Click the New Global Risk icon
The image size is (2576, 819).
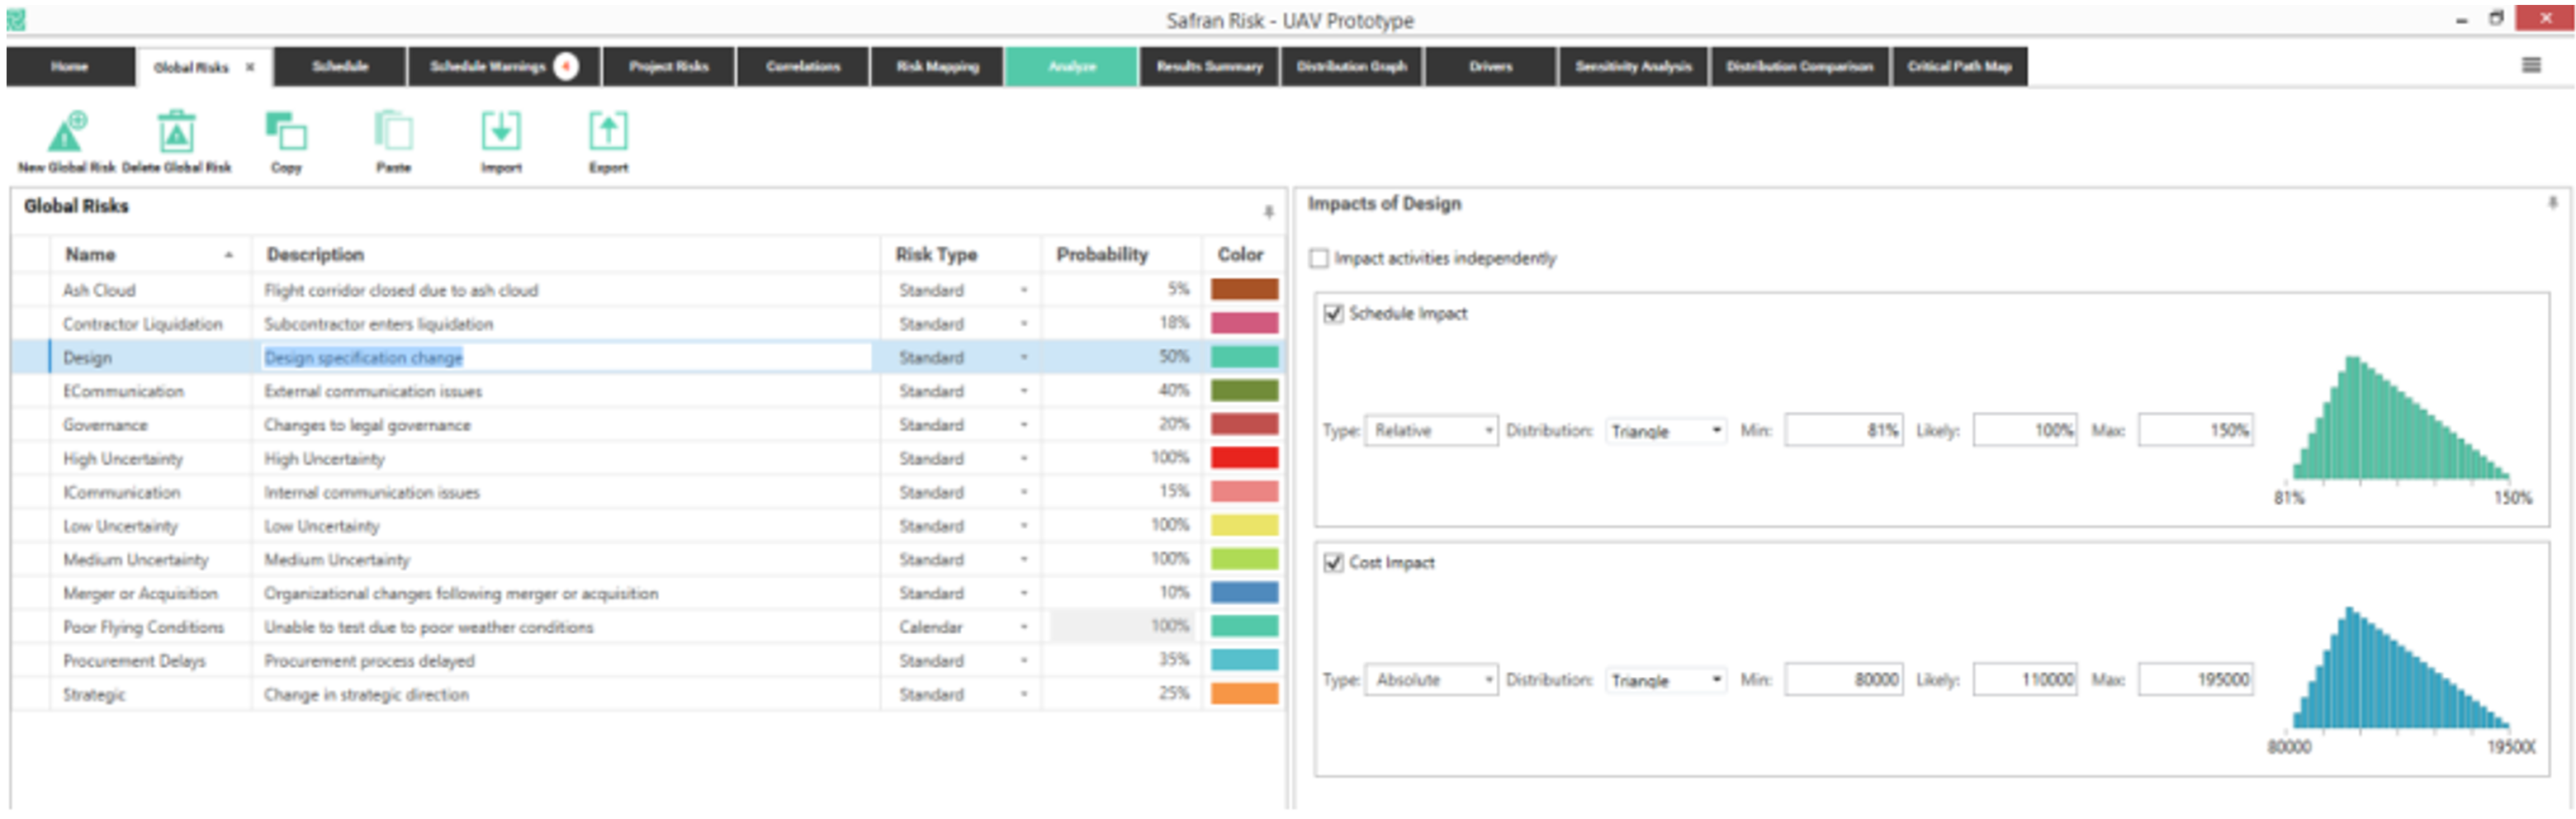coord(67,133)
